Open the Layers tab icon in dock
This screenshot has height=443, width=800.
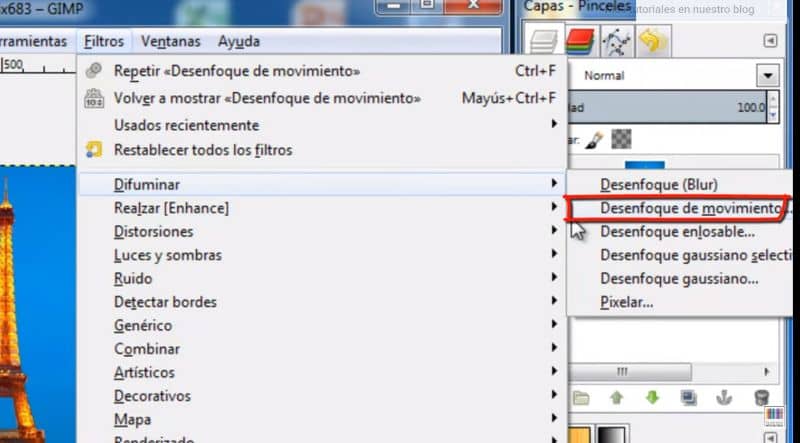coord(544,41)
